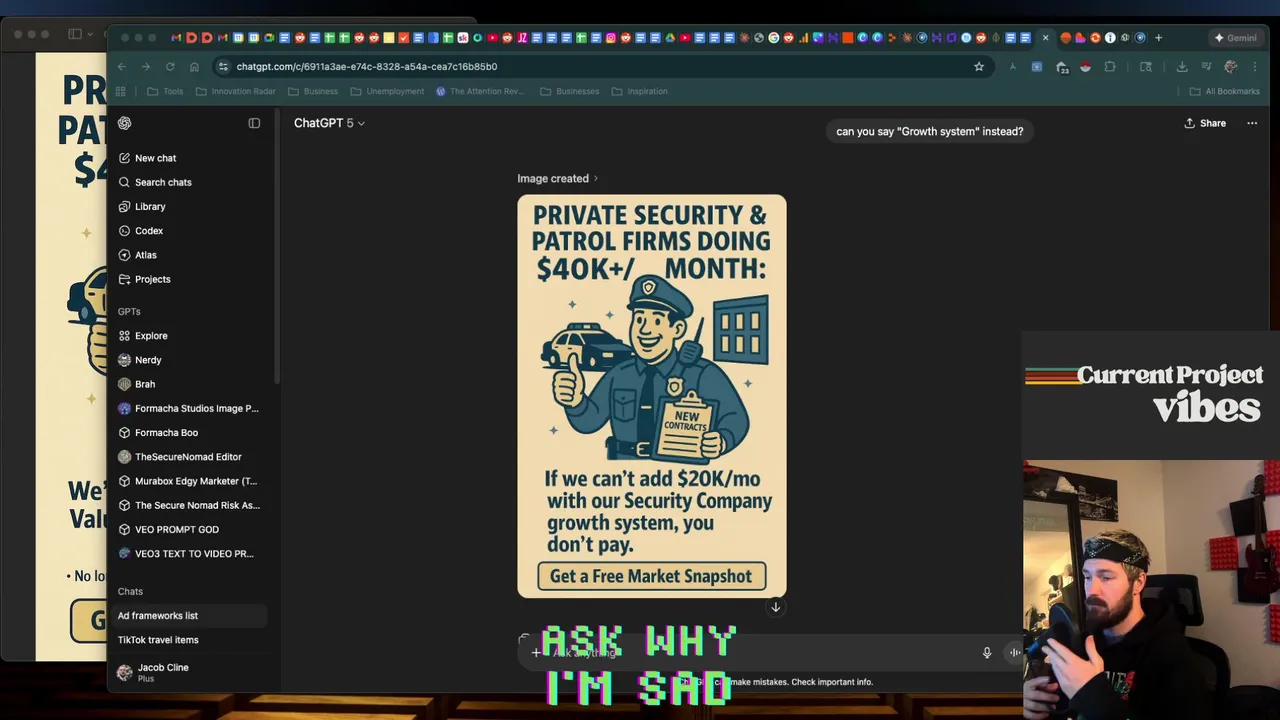
Task: Open the Business bookmarks folder
Action: tap(313, 91)
